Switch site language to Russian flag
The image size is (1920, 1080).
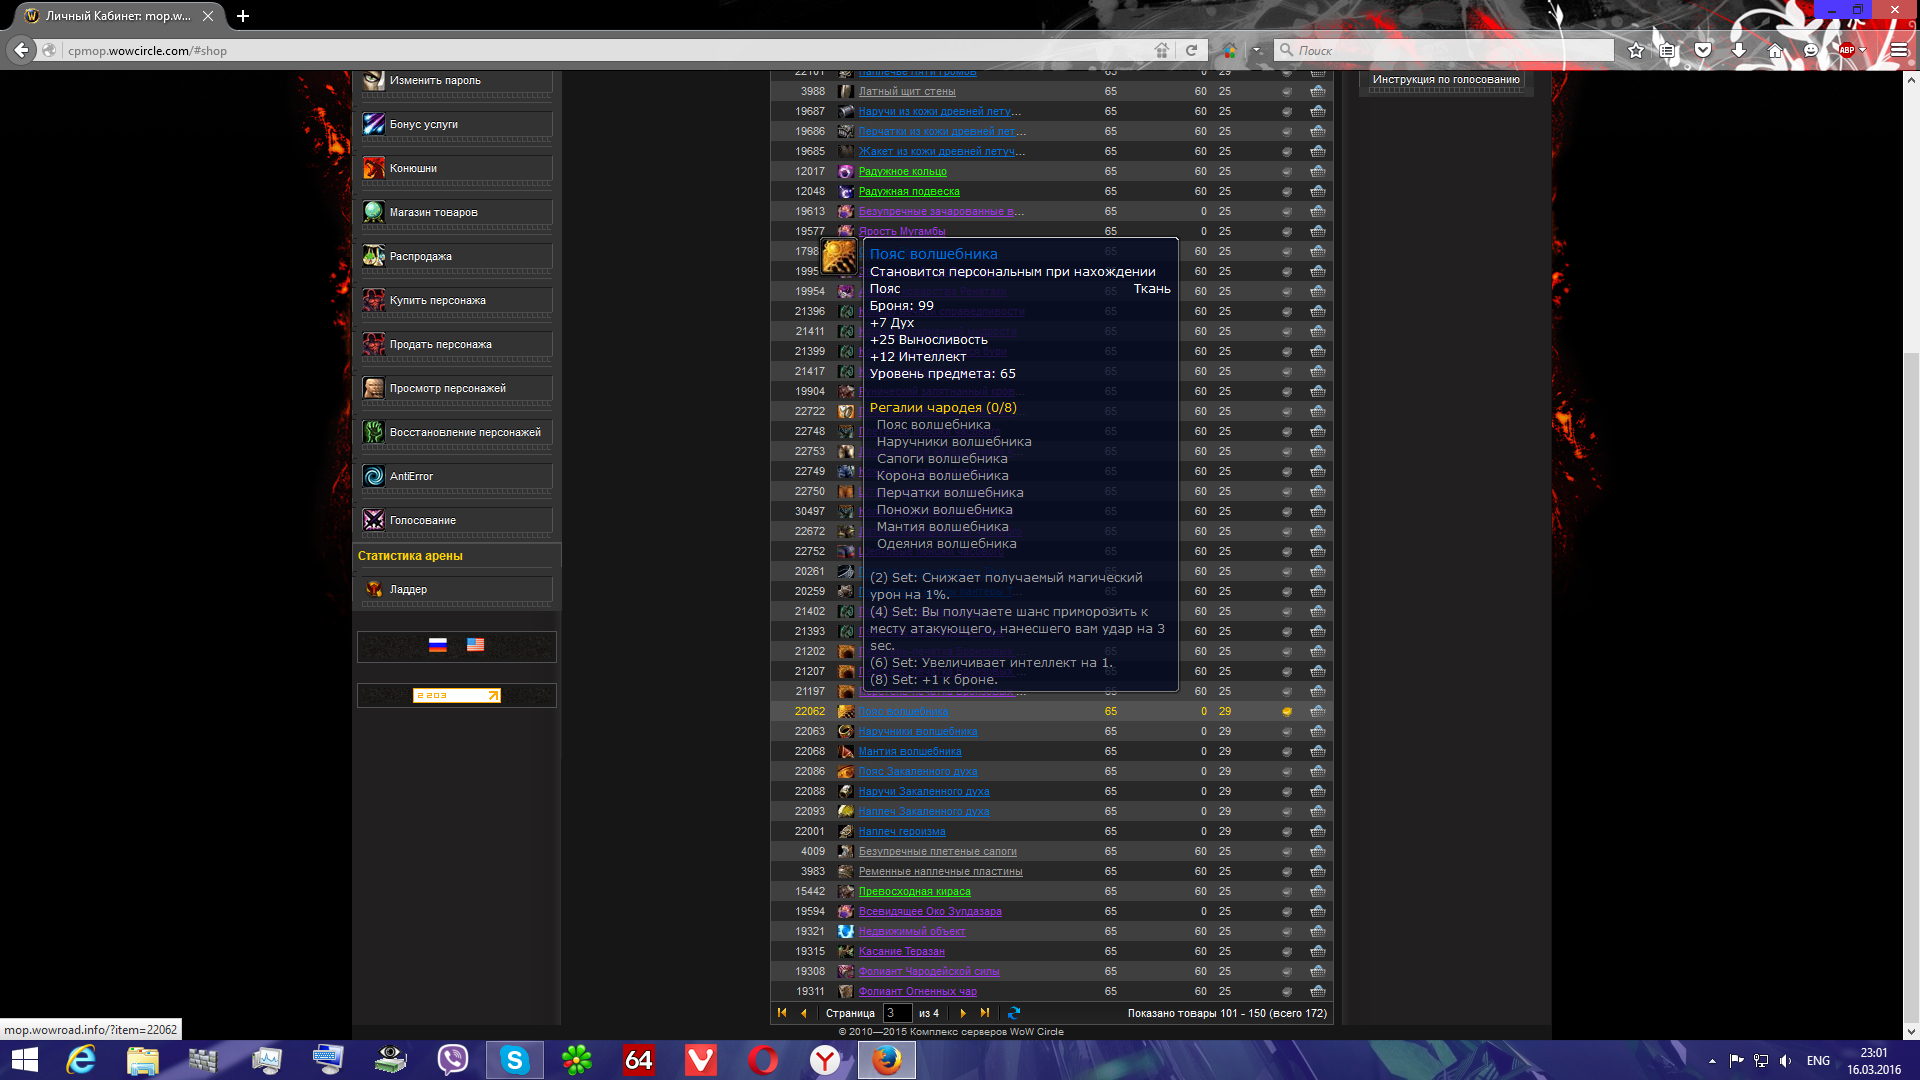[438, 645]
